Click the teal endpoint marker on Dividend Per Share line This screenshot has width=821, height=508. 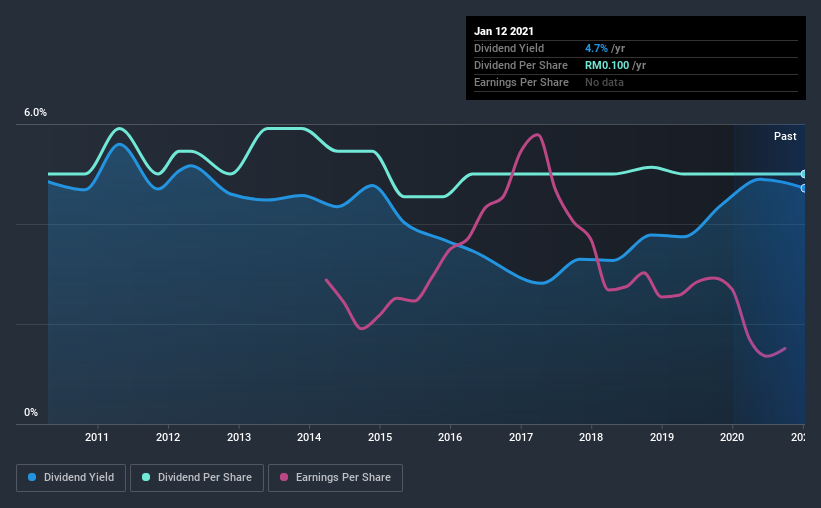coord(803,174)
